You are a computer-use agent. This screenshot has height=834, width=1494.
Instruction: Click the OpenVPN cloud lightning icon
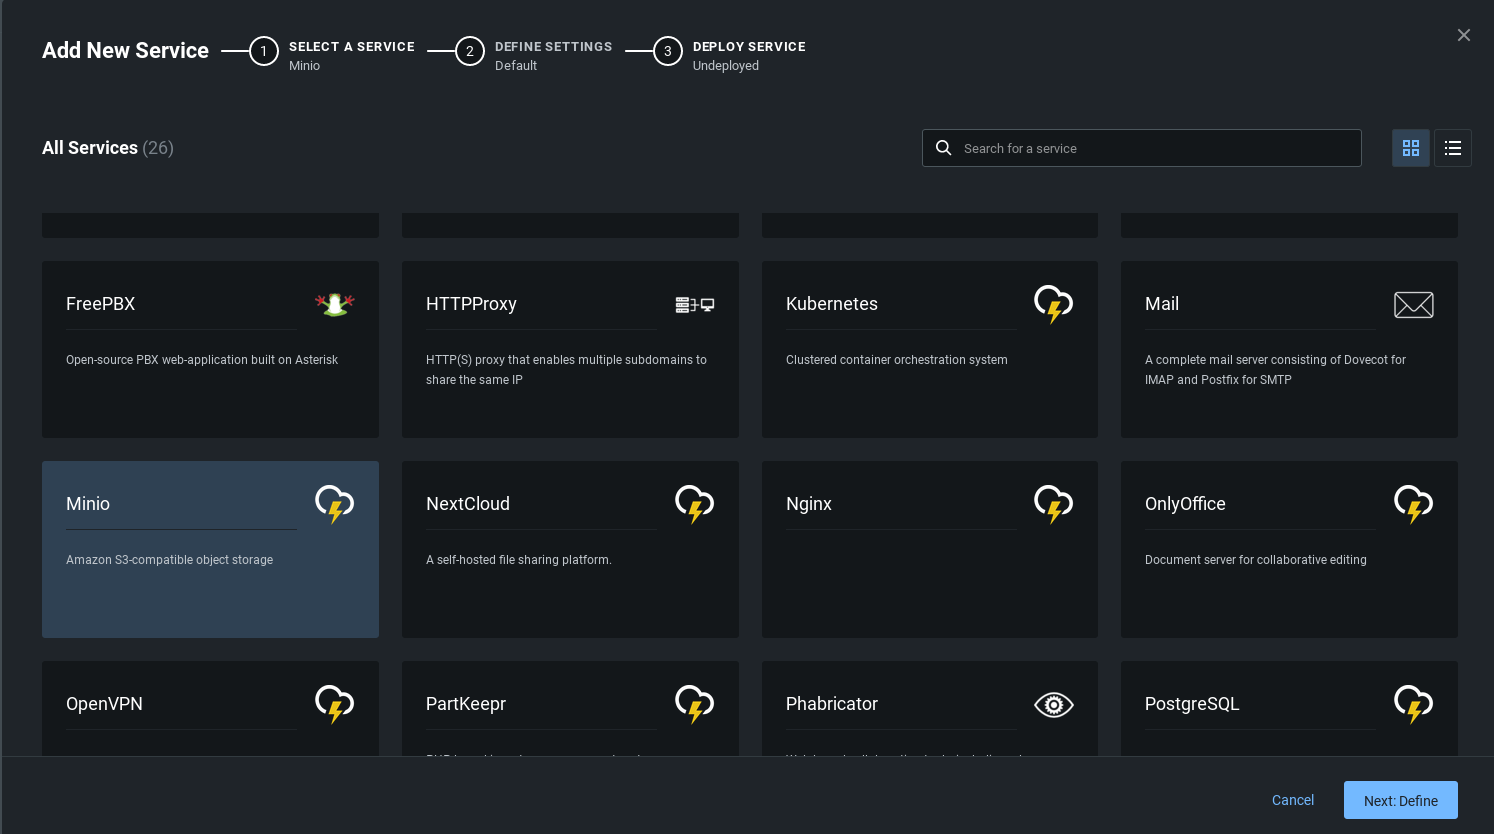(335, 704)
